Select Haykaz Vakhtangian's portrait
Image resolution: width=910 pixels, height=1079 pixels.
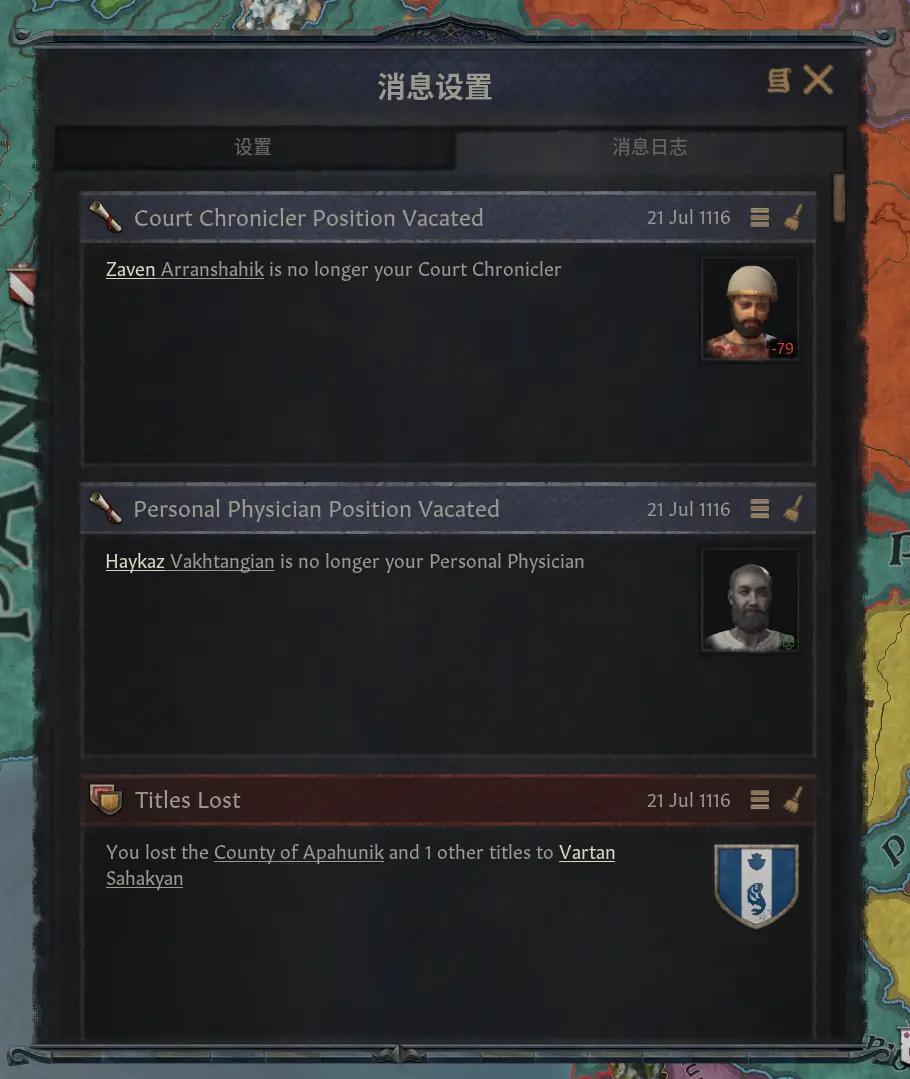click(x=750, y=600)
